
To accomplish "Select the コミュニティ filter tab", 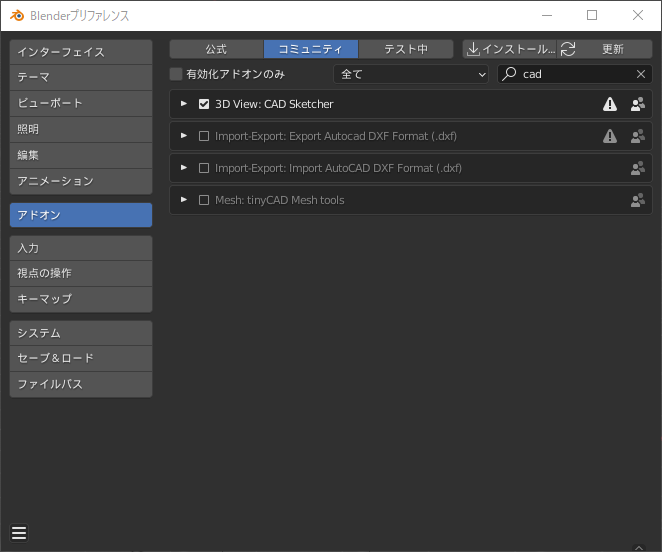I will click(311, 49).
